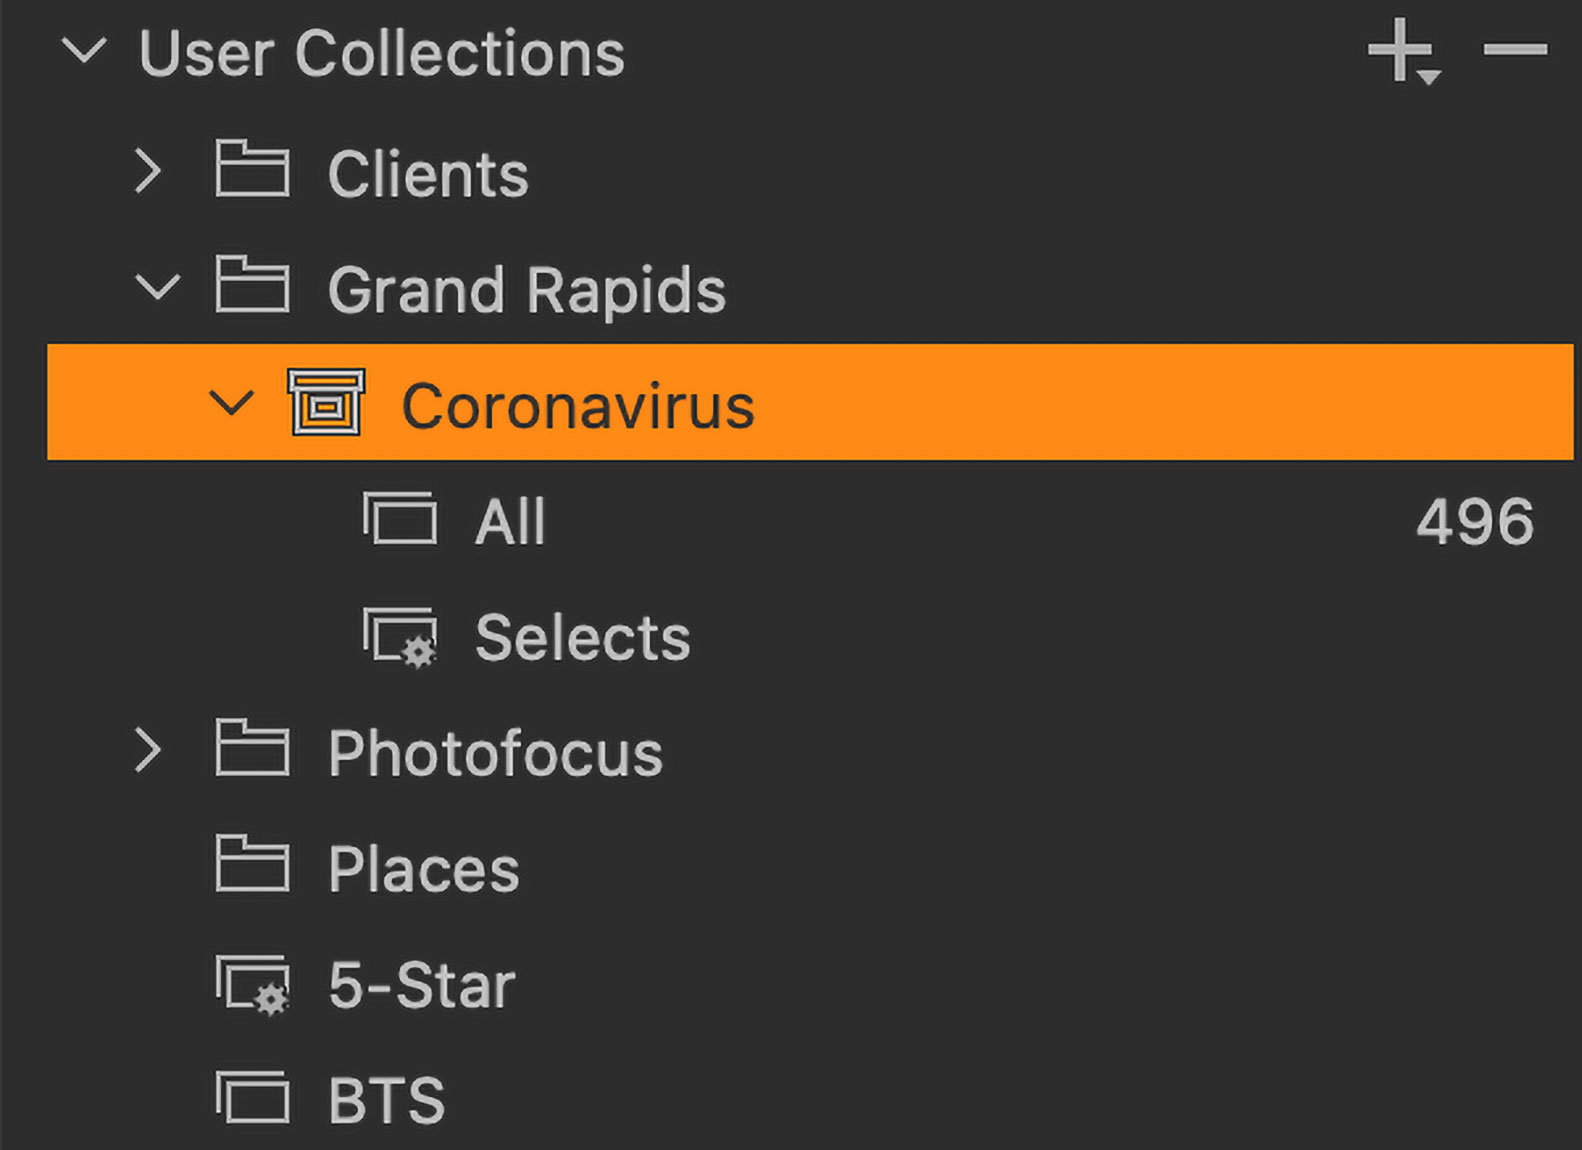This screenshot has width=1582, height=1150.
Task: Click the Clients group folder icon
Action: click(252, 169)
